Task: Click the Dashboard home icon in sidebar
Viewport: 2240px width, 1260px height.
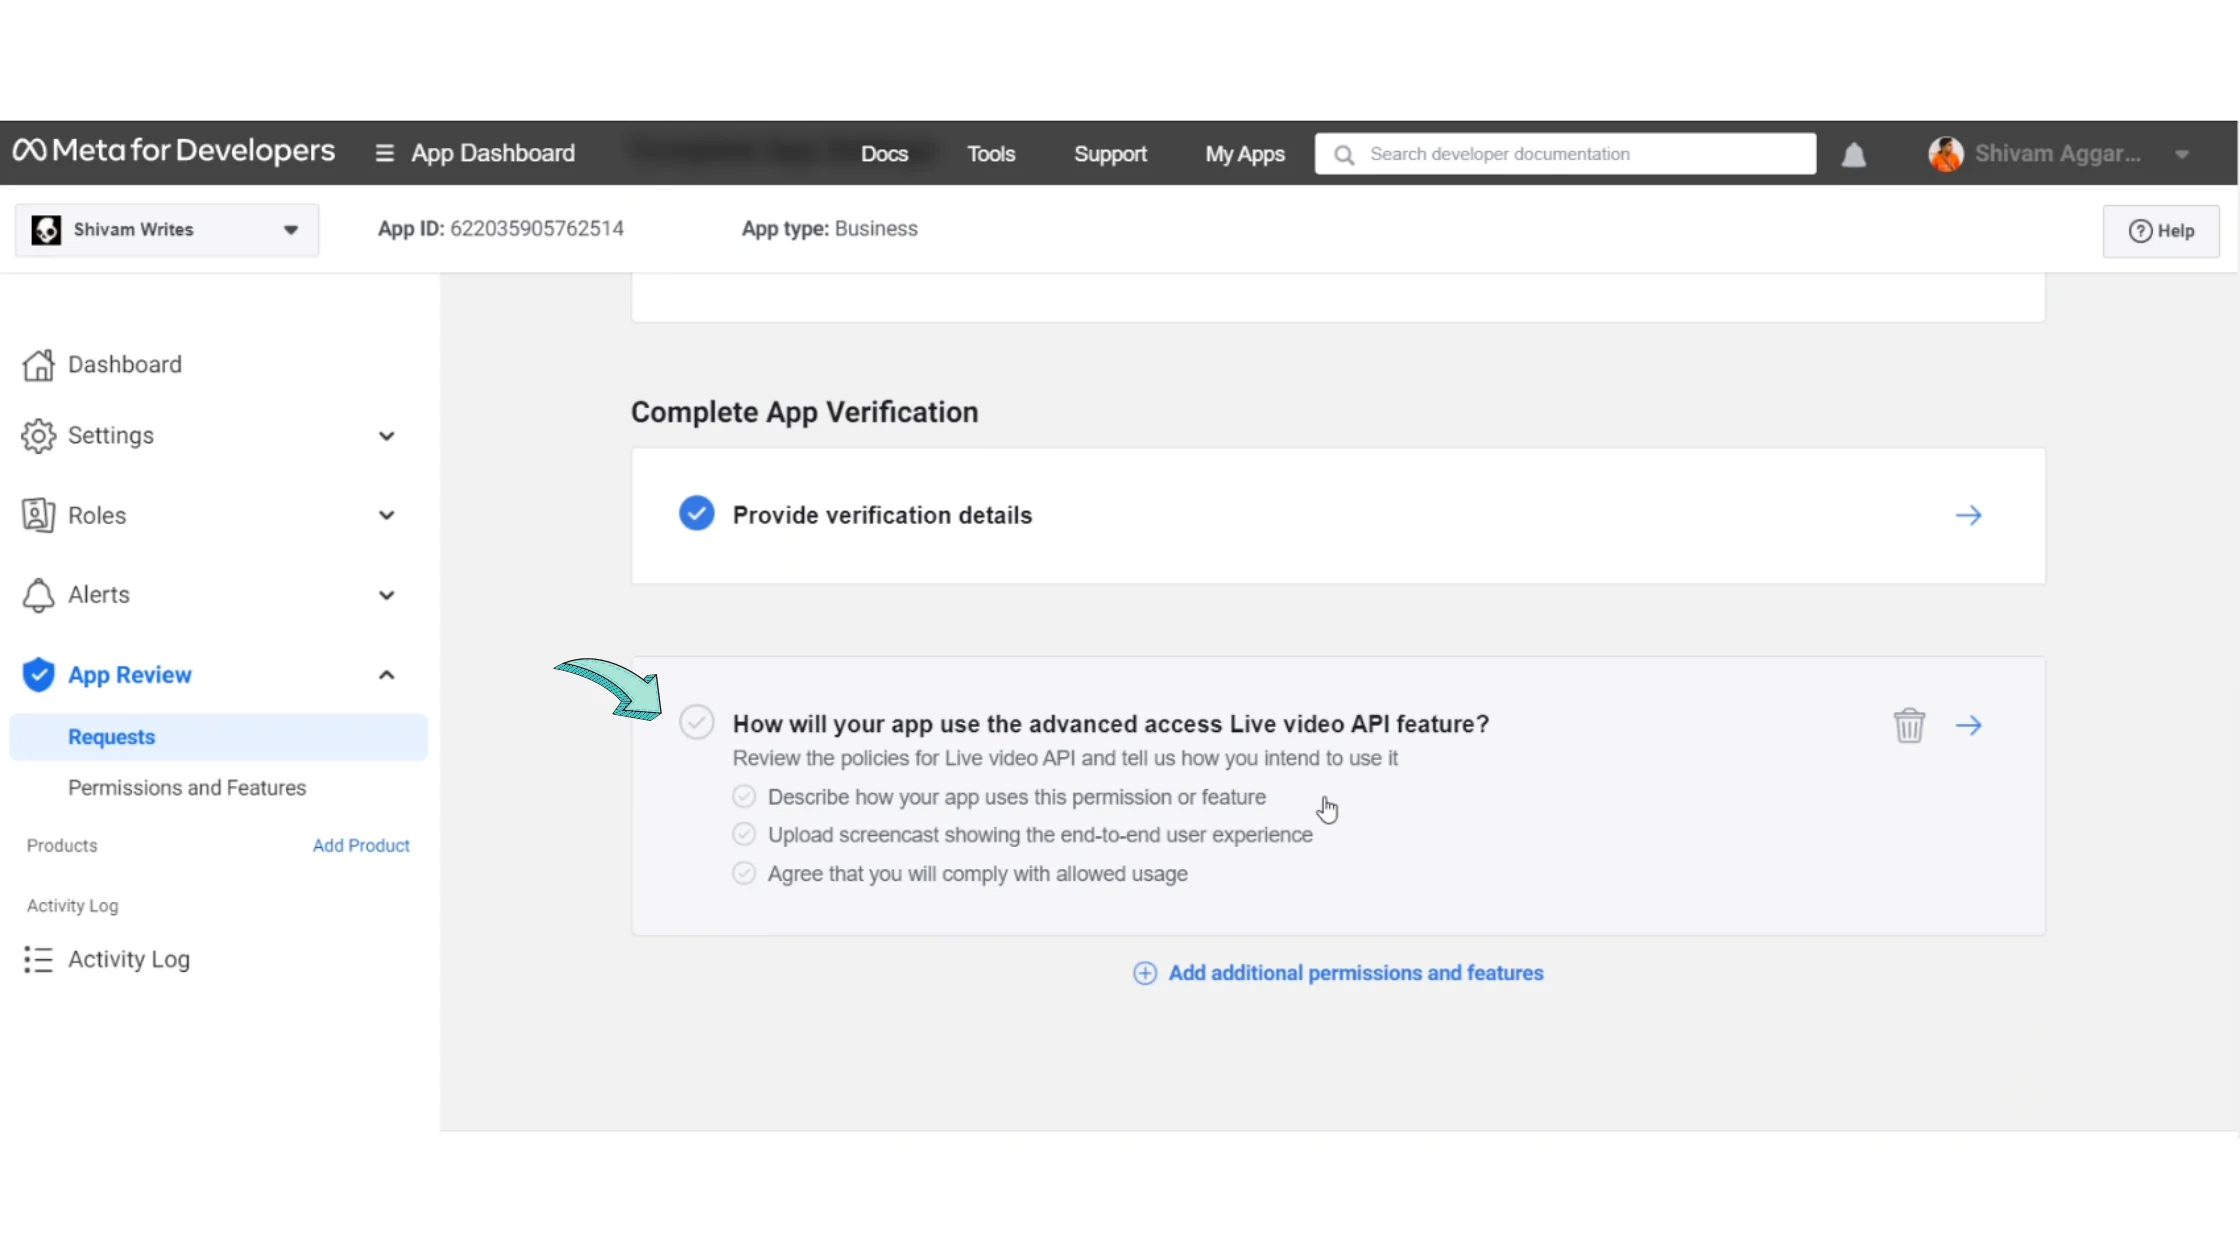Action: click(x=38, y=365)
